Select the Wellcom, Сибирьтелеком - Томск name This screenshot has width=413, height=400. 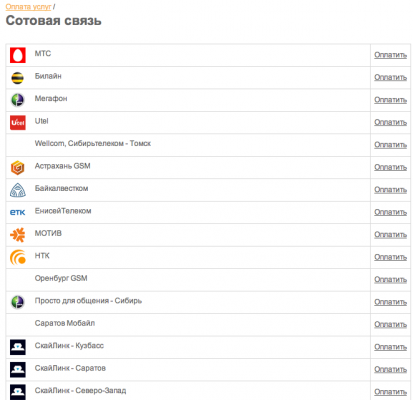click(93, 143)
